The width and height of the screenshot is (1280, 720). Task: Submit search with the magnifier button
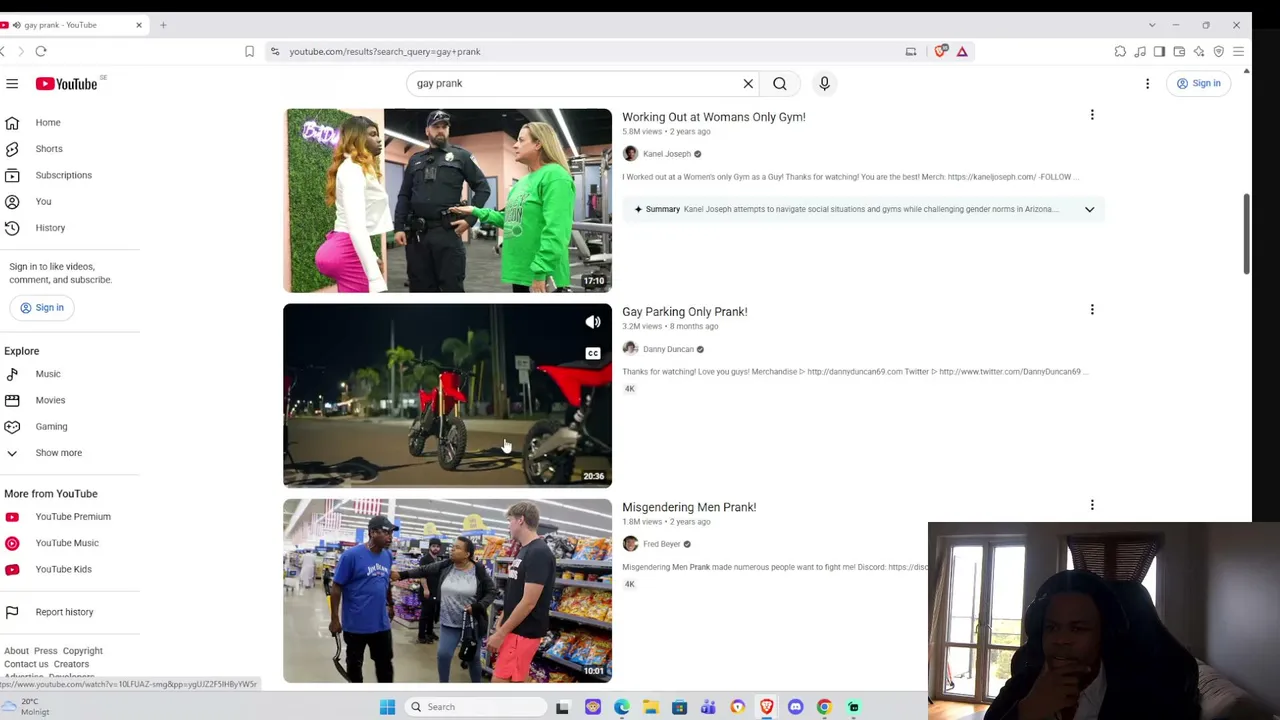[x=780, y=84]
